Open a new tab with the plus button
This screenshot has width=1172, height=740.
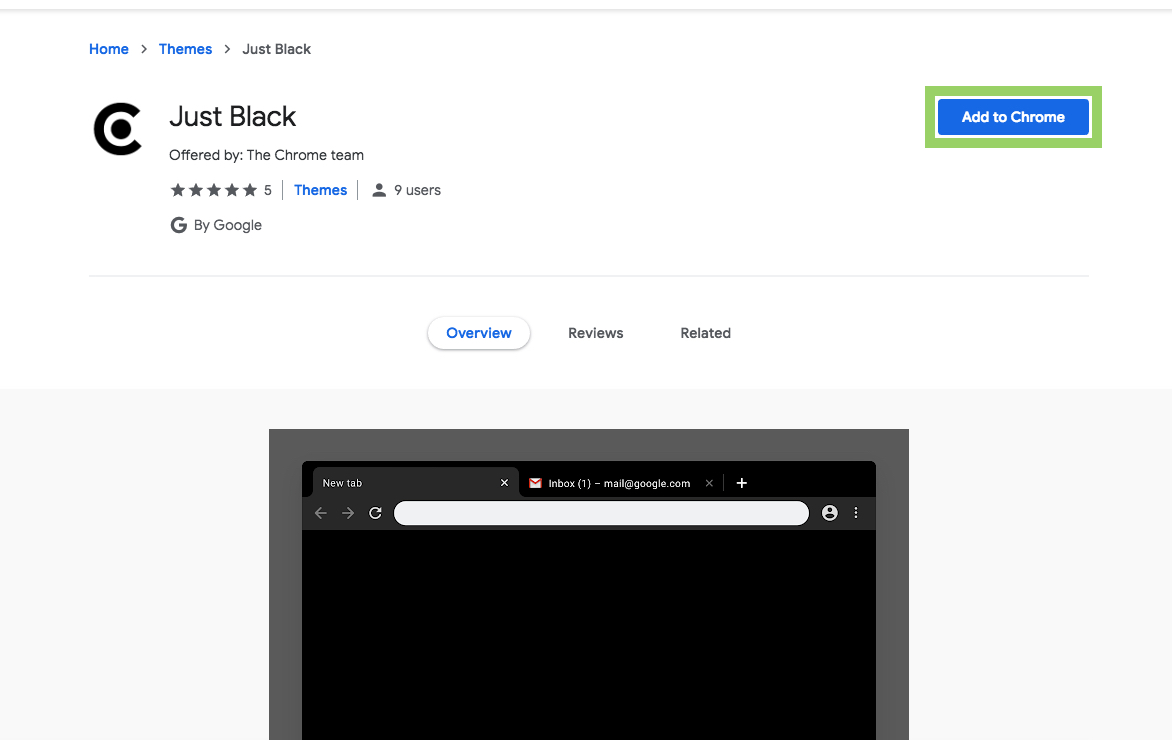coord(741,482)
